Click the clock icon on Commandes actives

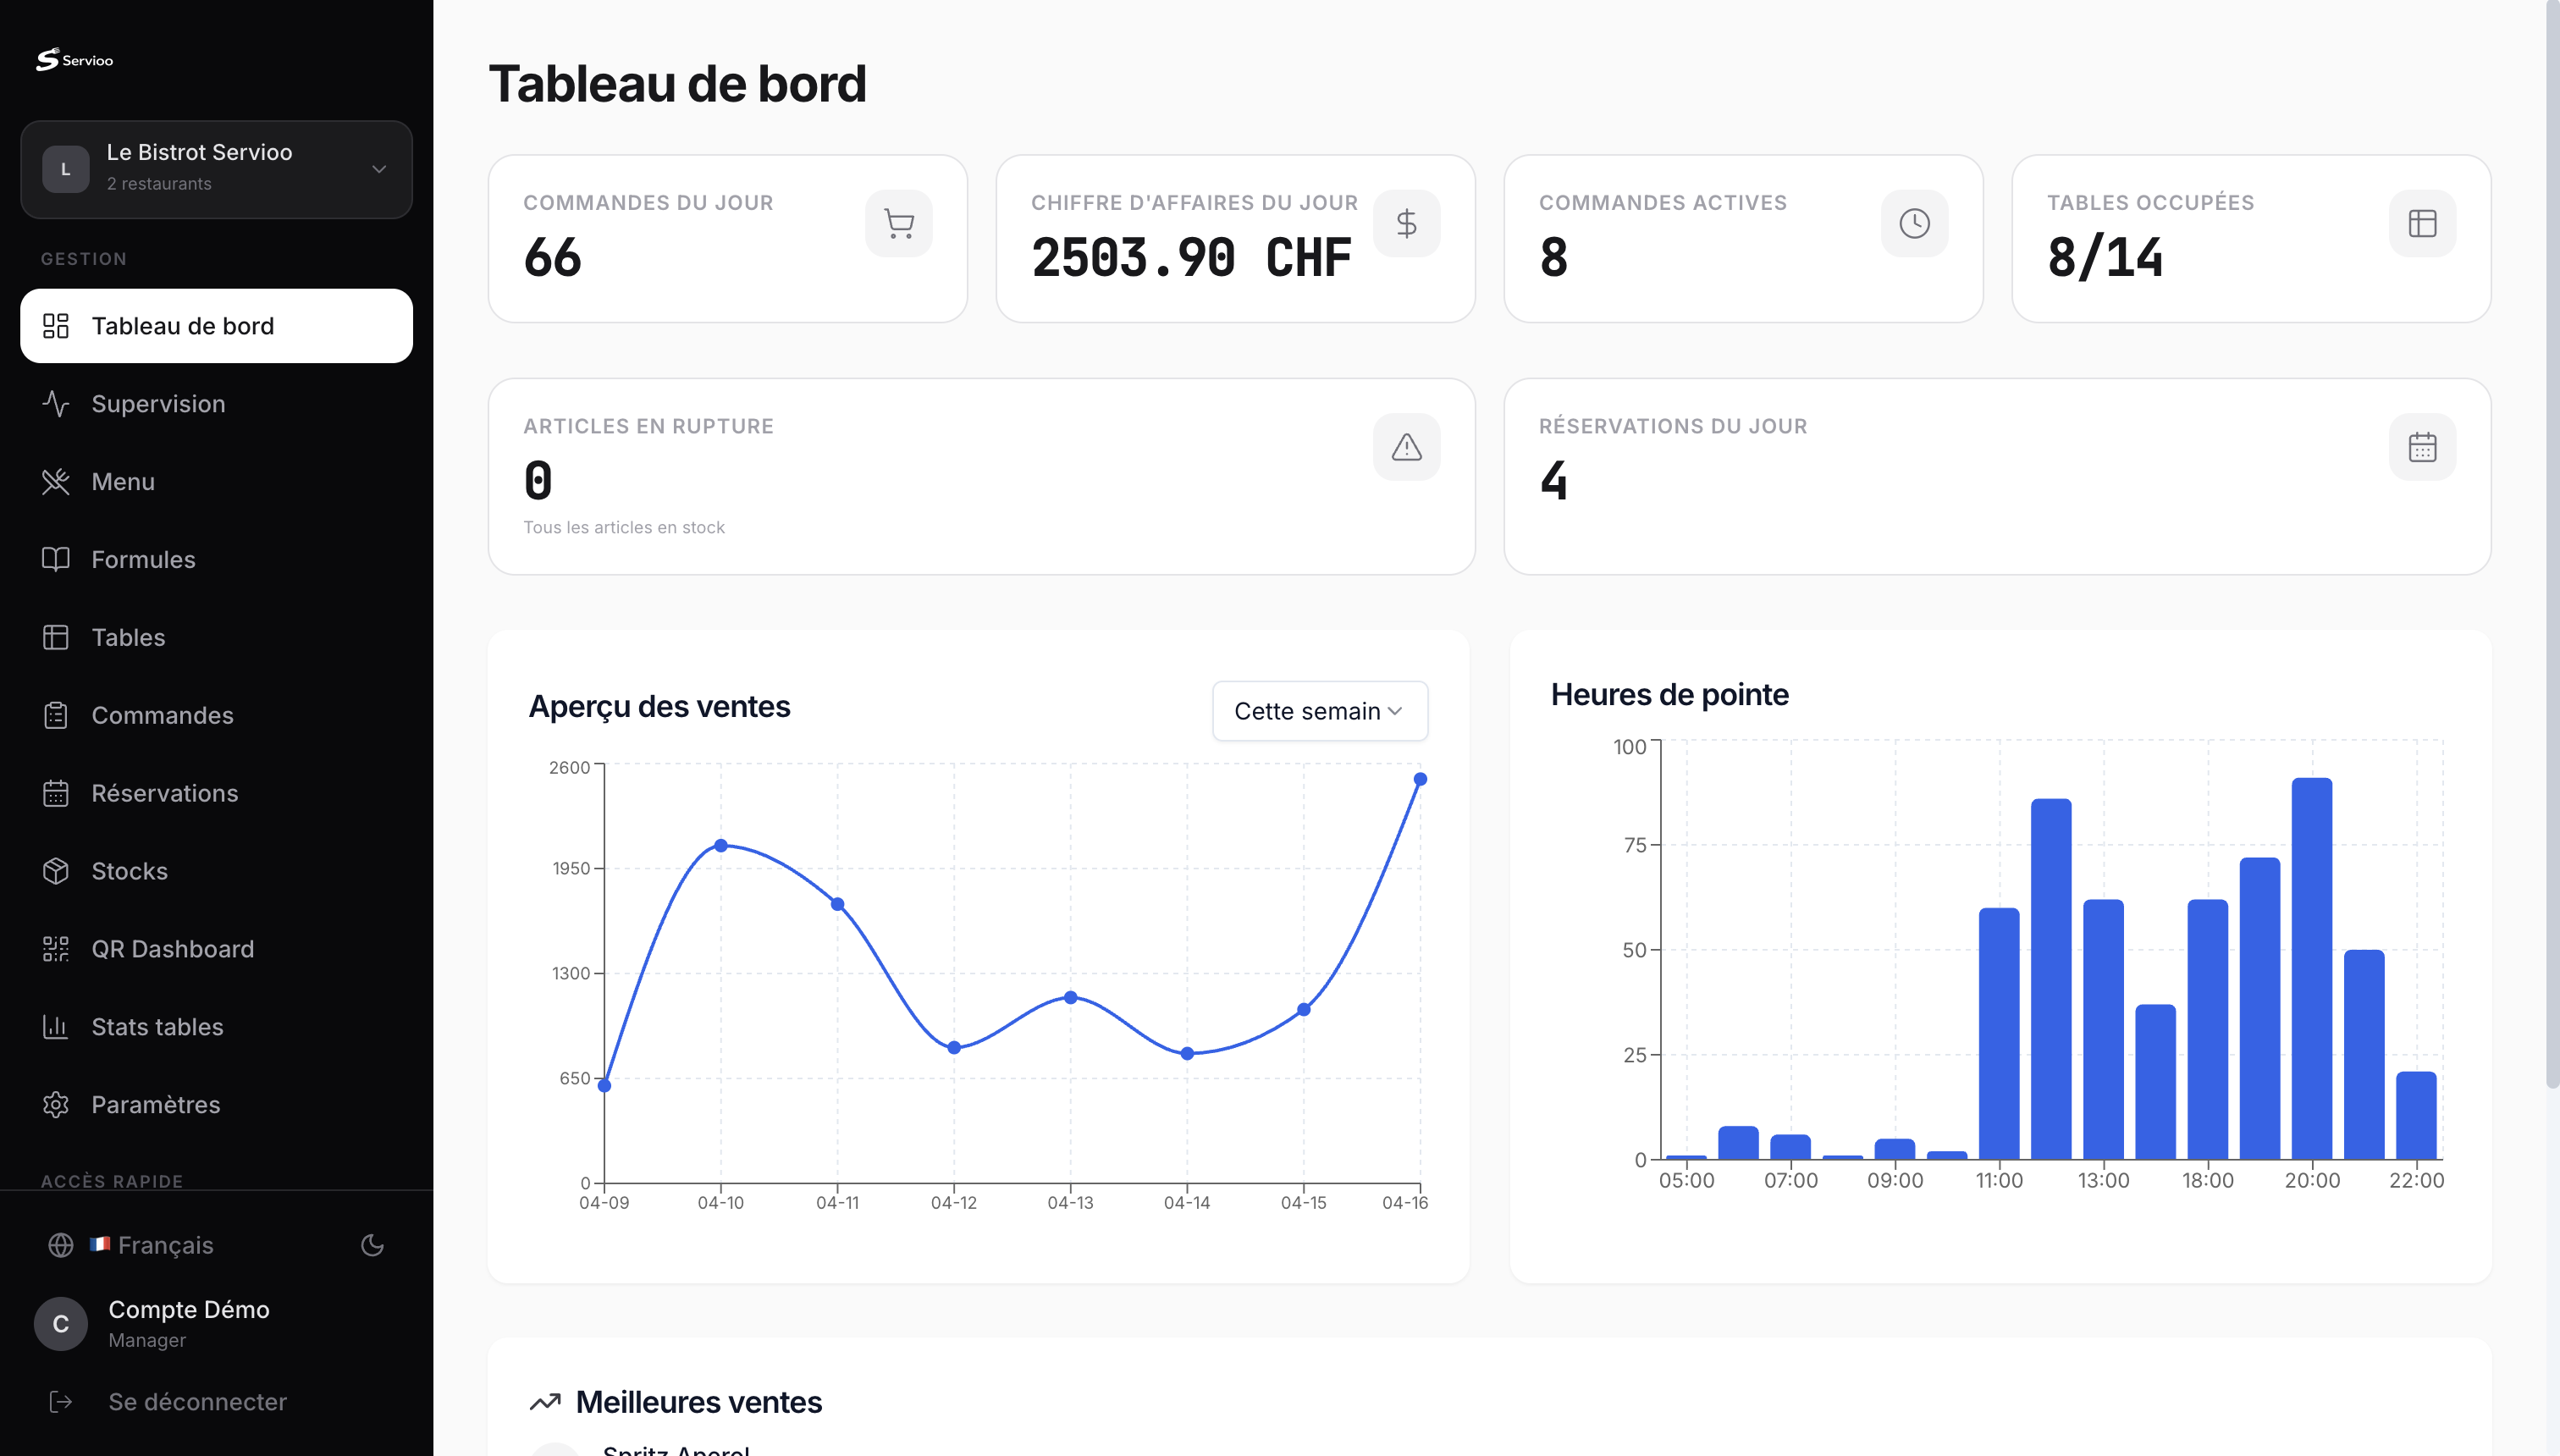pyautogui.click(x=1914, y=223)
